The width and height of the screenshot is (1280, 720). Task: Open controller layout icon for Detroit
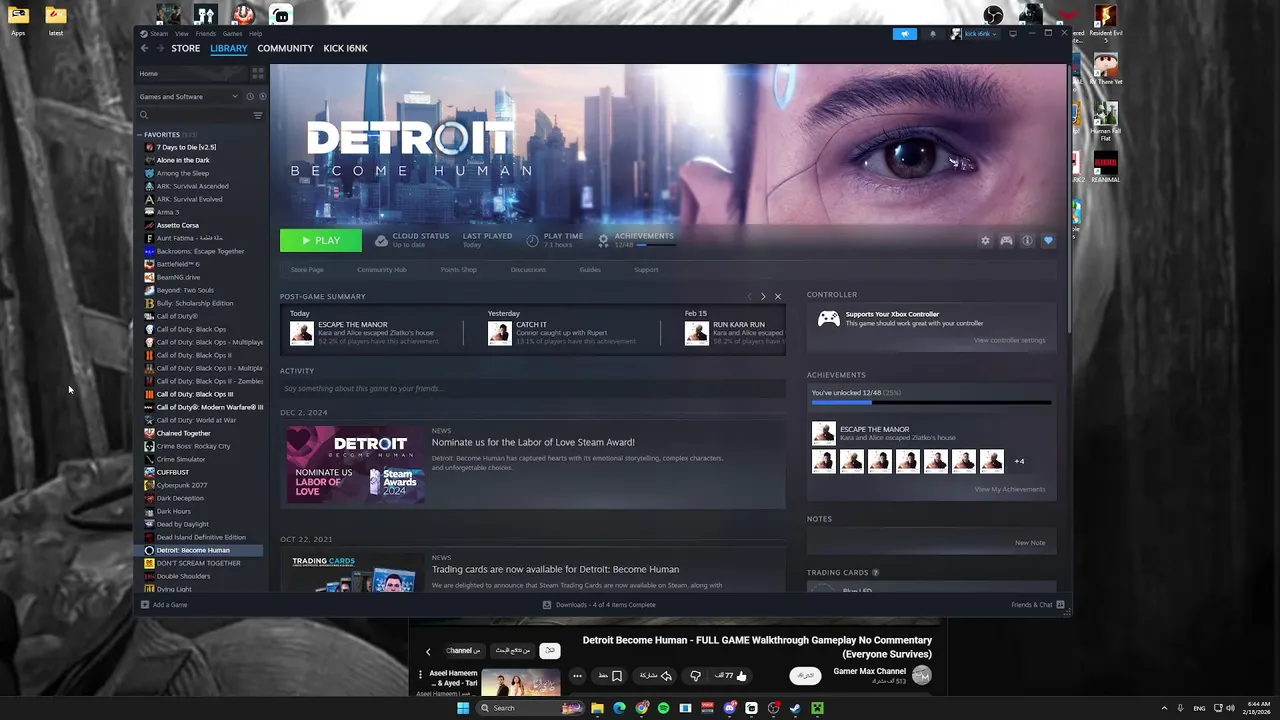1006,240
